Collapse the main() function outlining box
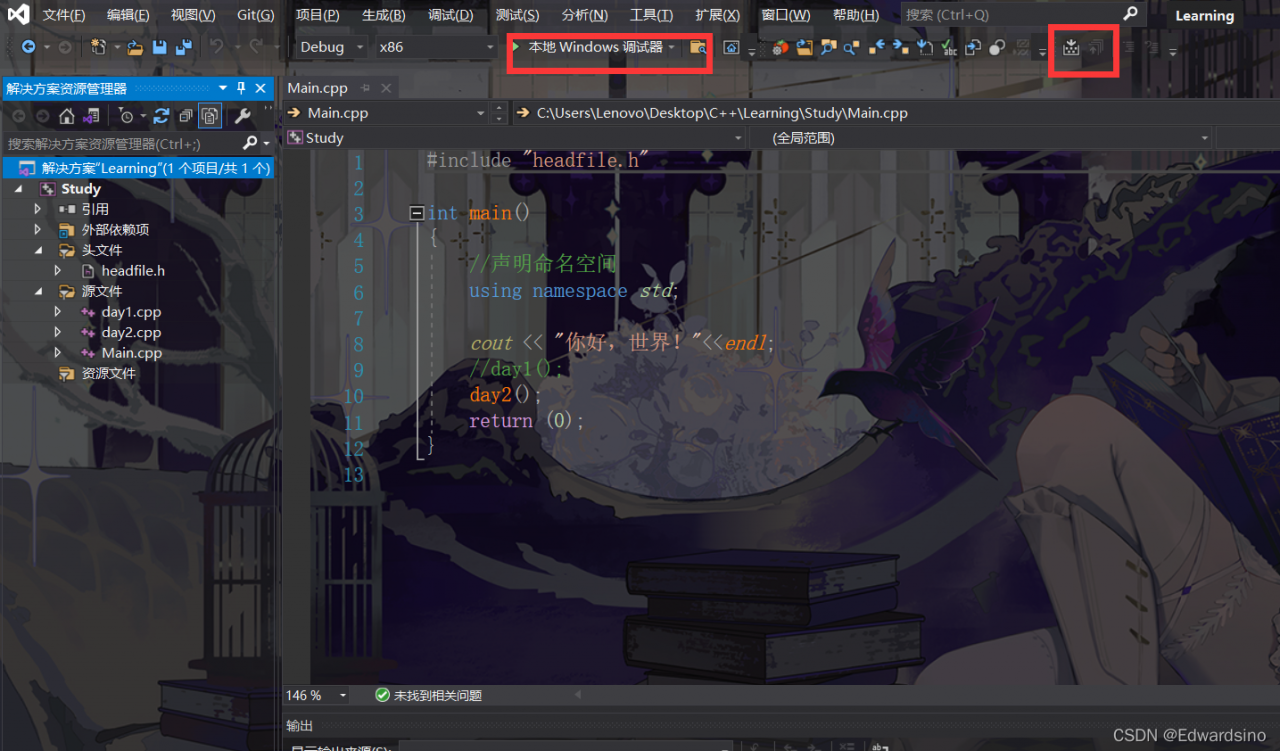The image size is (1280, 751). coord(417,213)
